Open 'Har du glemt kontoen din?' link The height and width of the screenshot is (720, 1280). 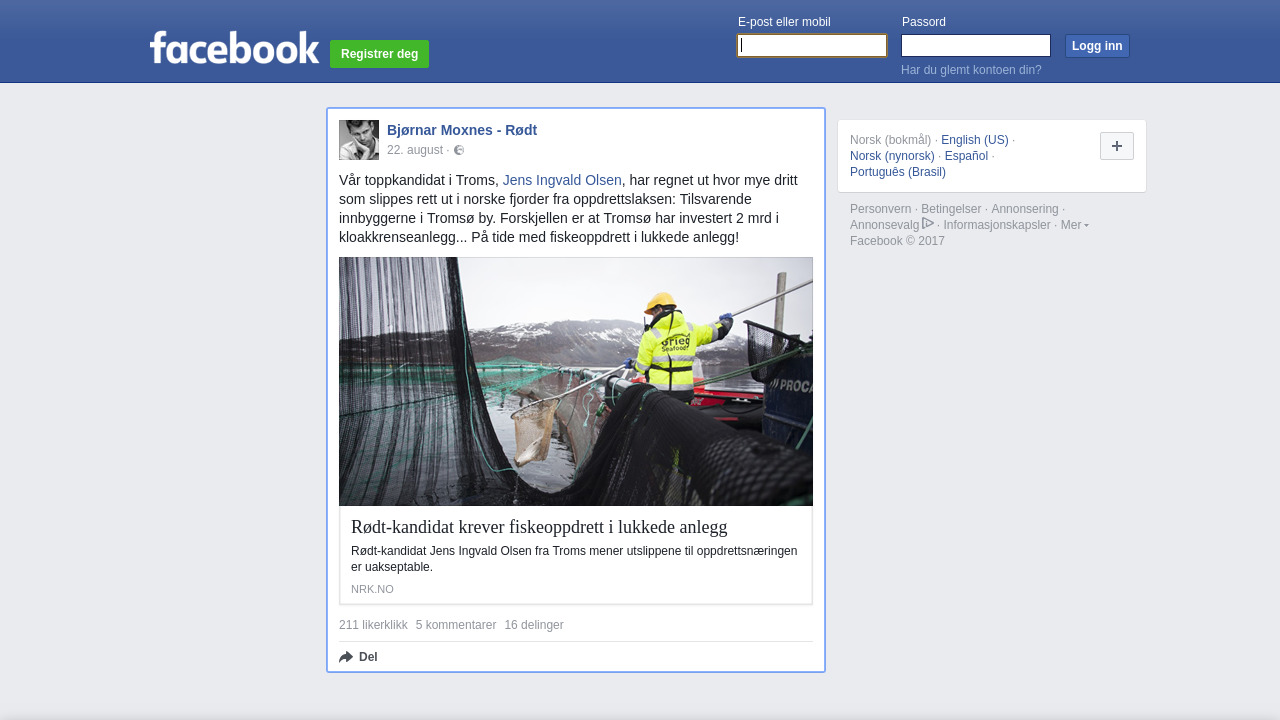971,70
